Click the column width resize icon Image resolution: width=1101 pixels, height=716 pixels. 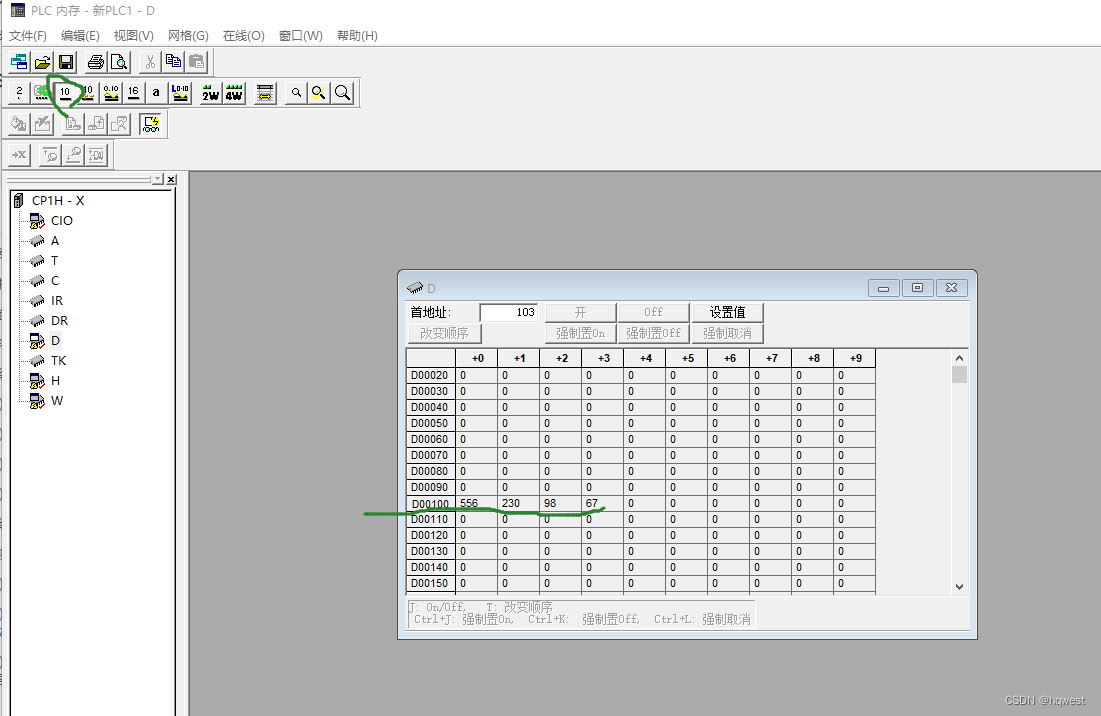click(x=265, y=93)
